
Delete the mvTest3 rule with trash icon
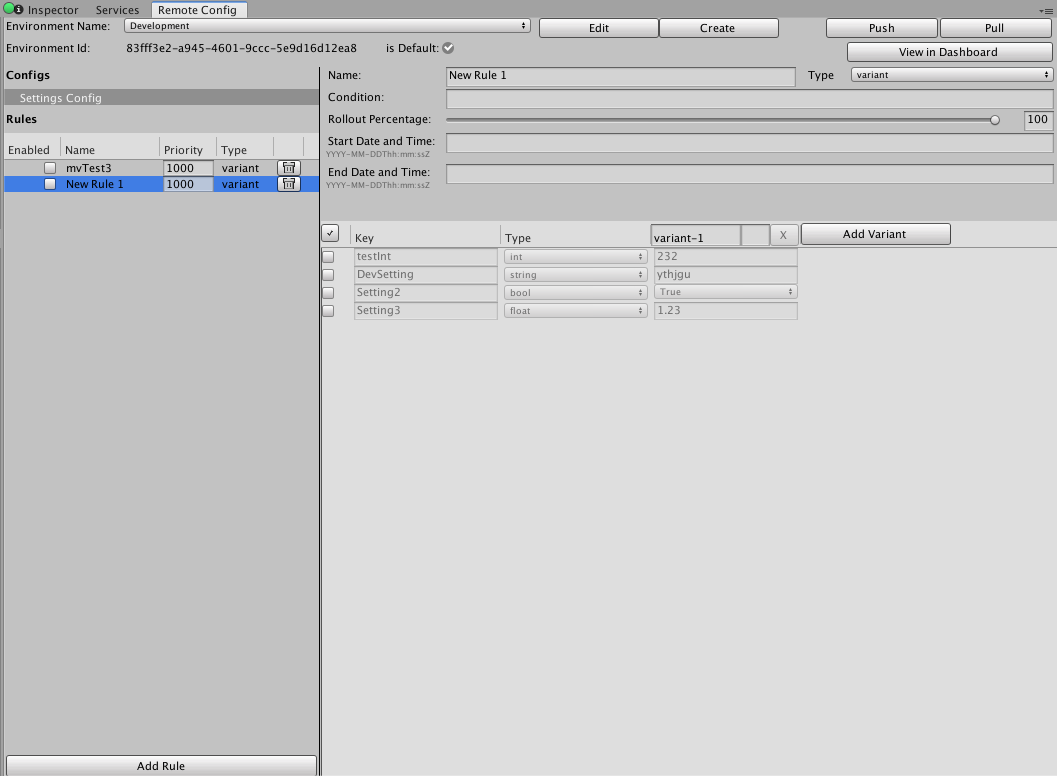click(288, 168)
